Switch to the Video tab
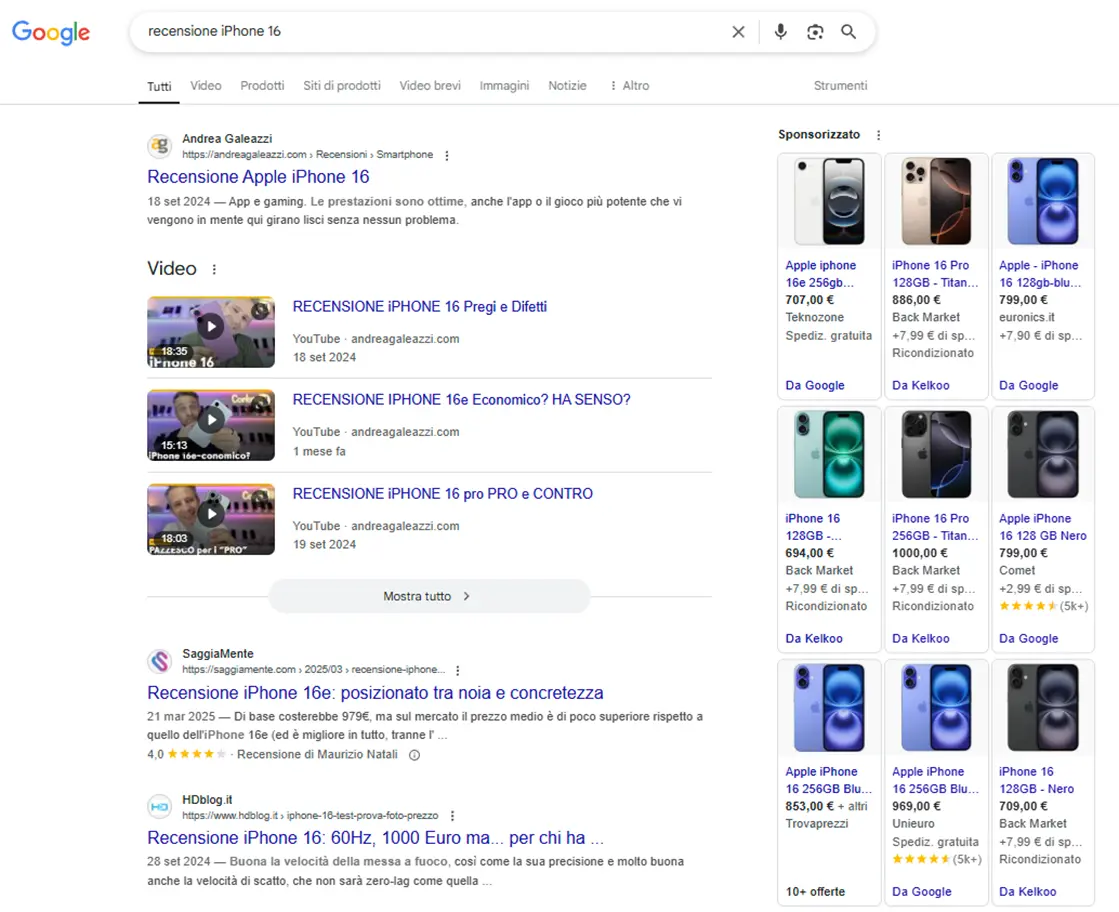 [206, 86]
